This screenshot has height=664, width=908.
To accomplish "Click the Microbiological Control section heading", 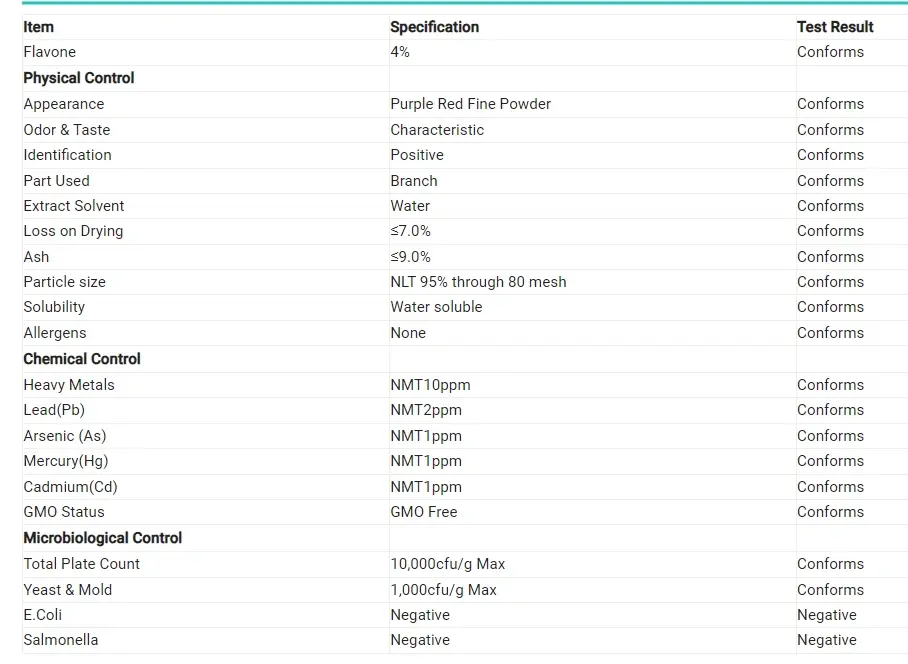I will click(103, 538).
